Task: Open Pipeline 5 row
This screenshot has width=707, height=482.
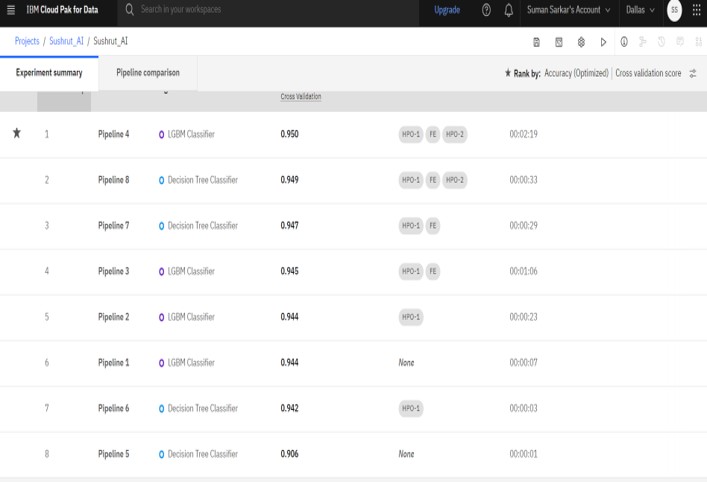Action: 354,454
